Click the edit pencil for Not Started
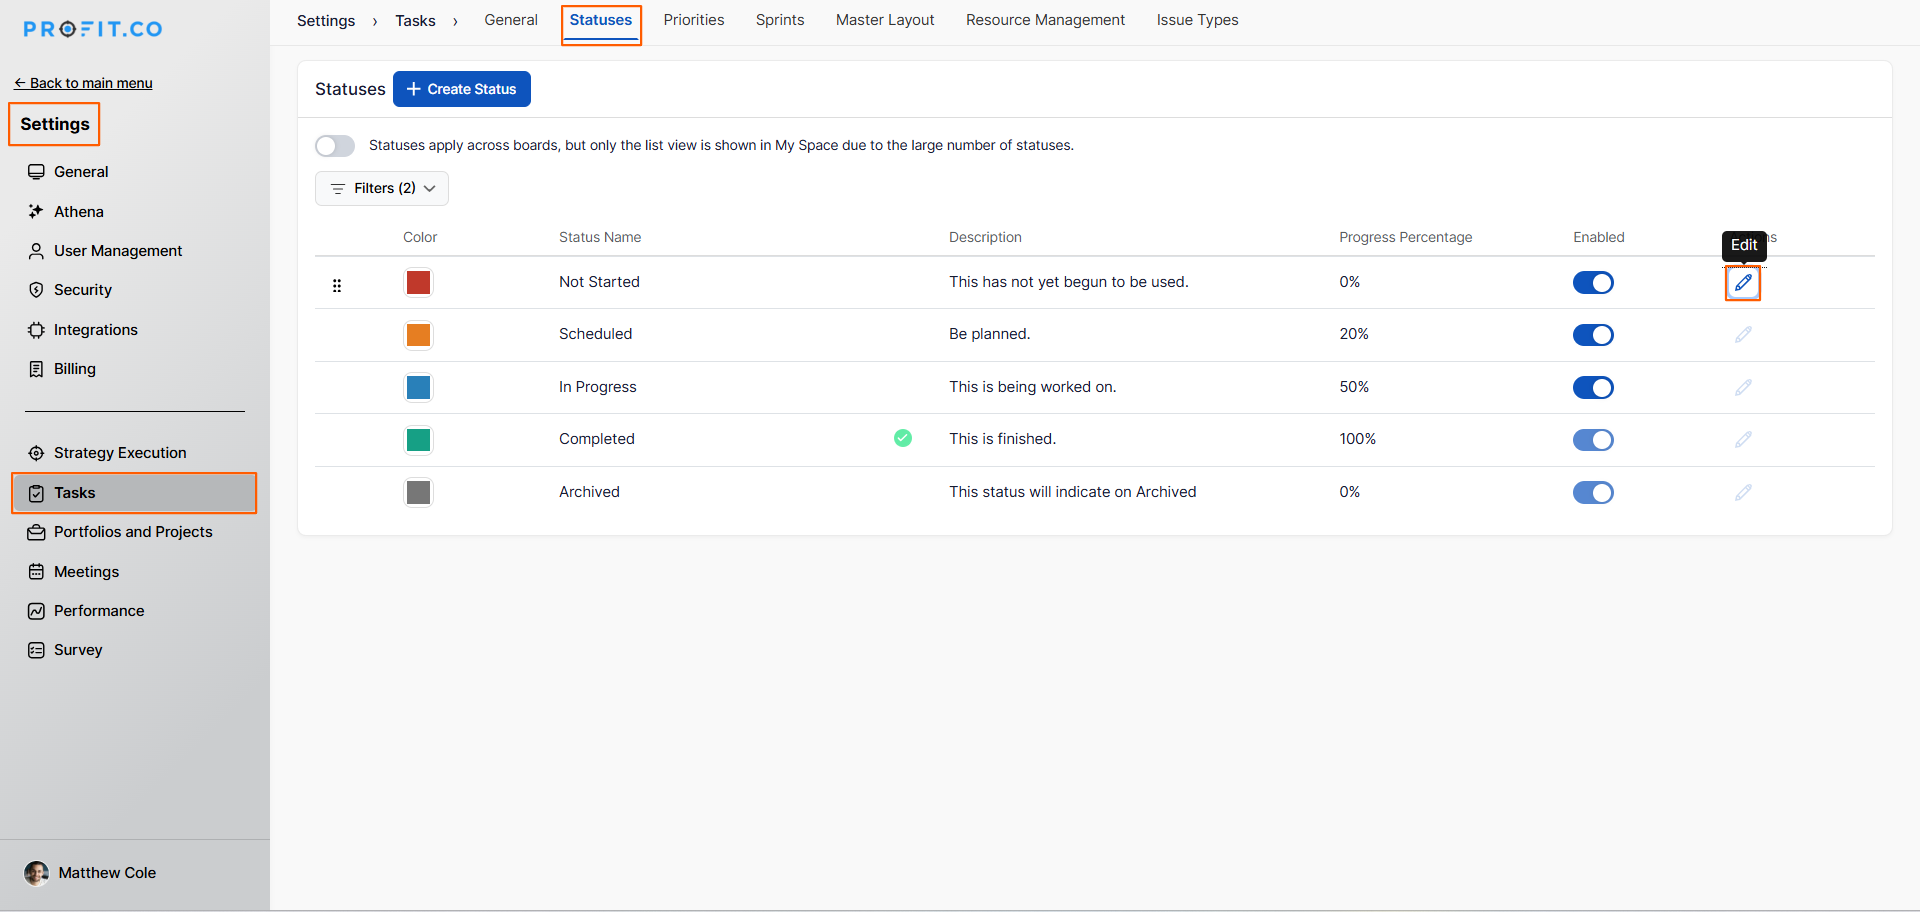 pyautogui.click(x=1743, y=283)
